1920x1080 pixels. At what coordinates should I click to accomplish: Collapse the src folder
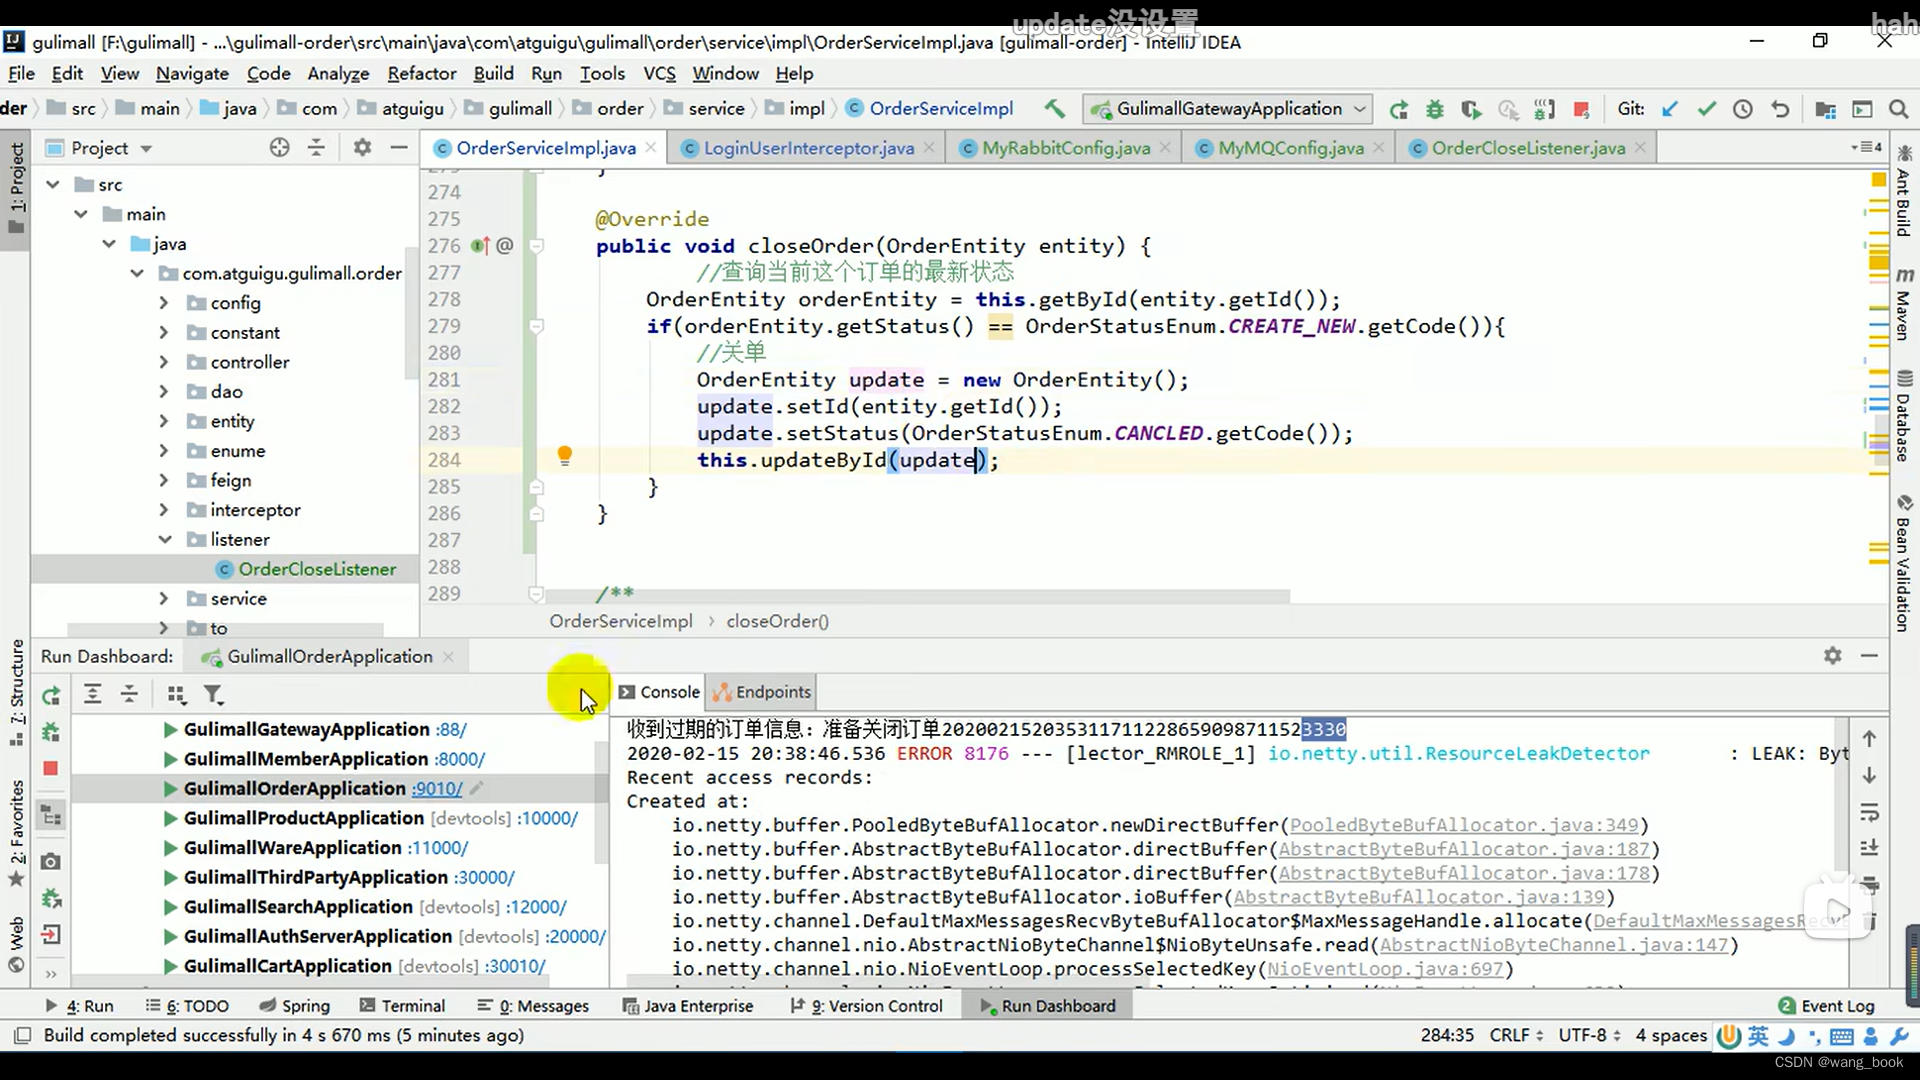click(53, 185)
